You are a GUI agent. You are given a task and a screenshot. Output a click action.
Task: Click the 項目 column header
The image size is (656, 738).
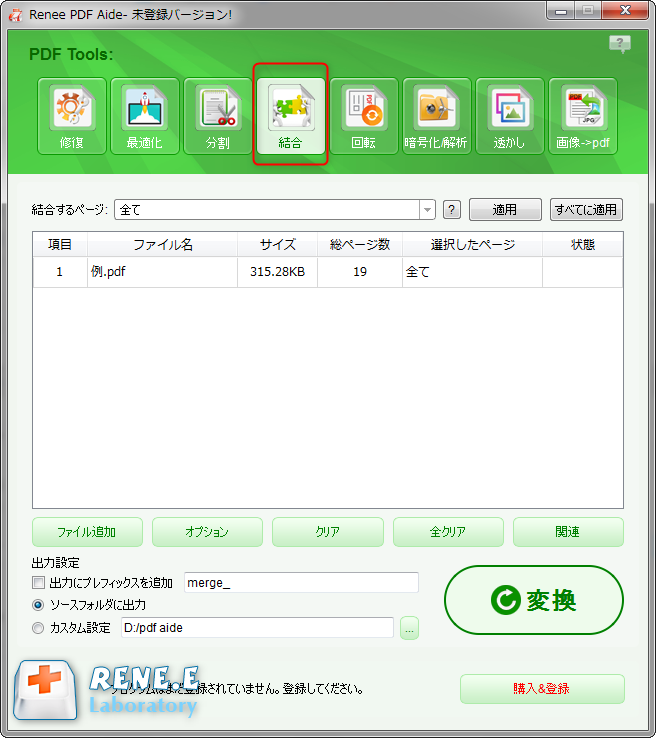pyautogui.click(x=60, y=244)
